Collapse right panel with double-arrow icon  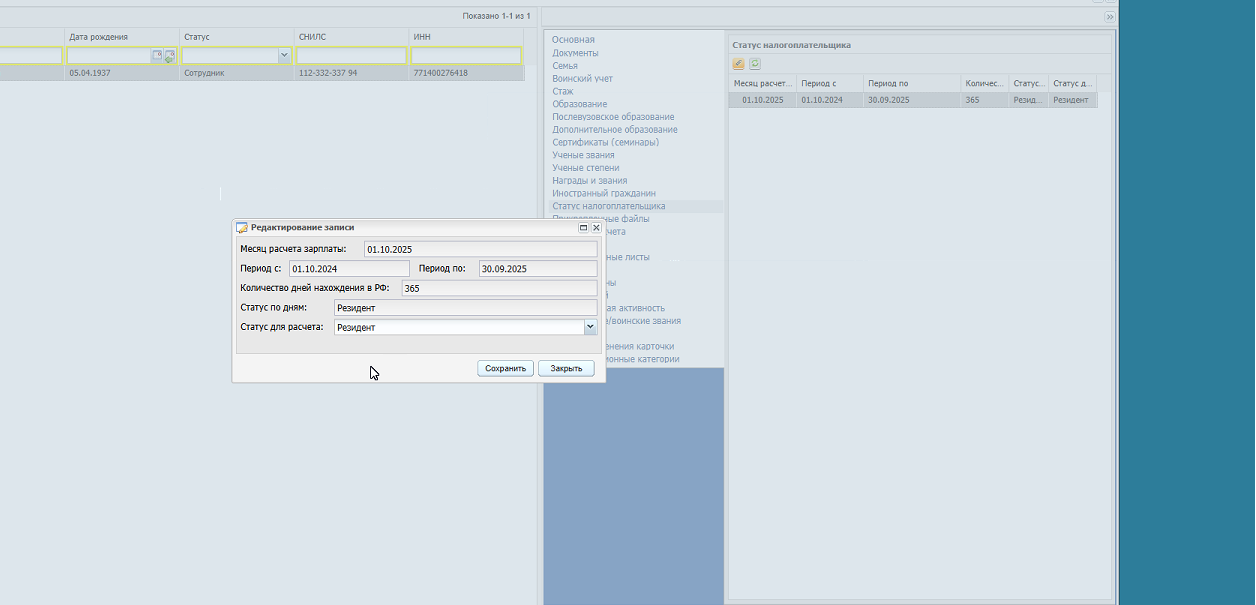[1109, 17]
